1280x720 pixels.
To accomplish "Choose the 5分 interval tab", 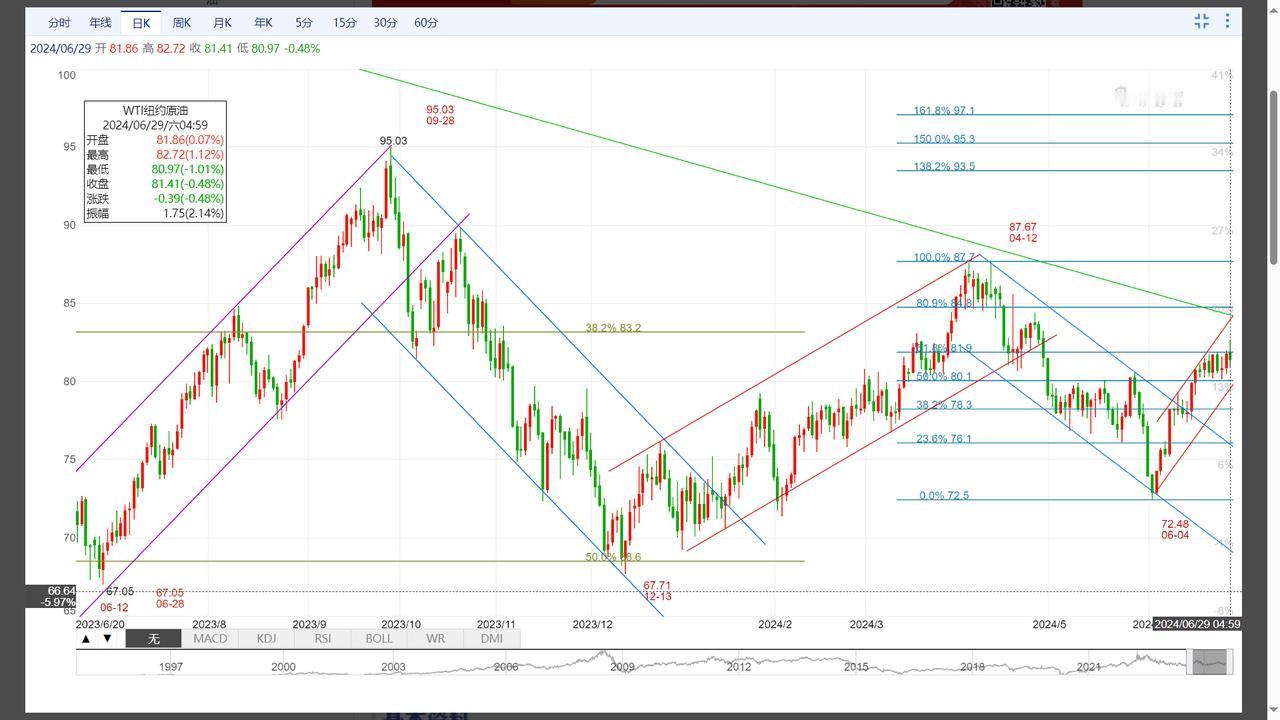I will [x=304, y=22].
